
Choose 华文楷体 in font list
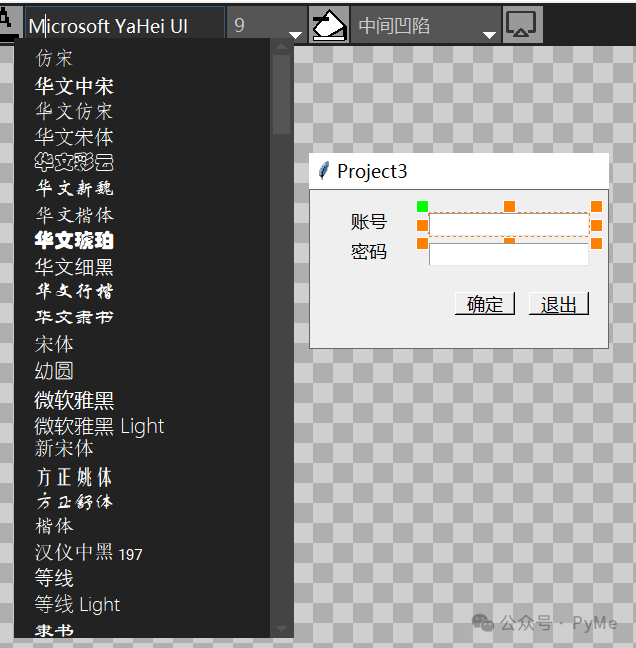pyautogui.click(x=74, y=215)
